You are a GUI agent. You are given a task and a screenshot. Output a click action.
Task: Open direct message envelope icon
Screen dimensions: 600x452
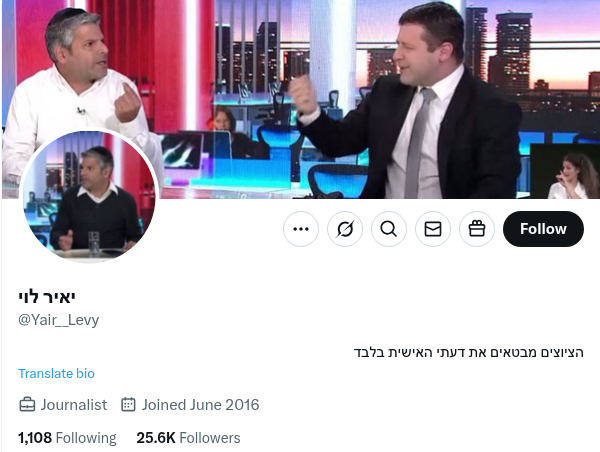pos(433,229)
